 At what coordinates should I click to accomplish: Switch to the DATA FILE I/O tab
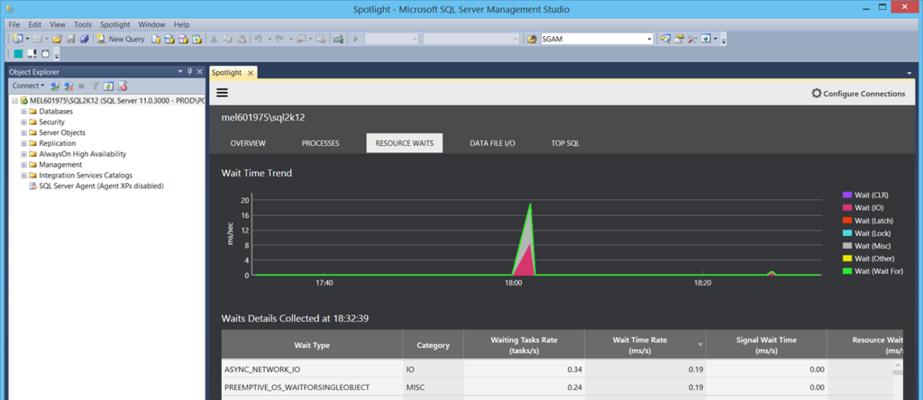click(x=492, y=143)
